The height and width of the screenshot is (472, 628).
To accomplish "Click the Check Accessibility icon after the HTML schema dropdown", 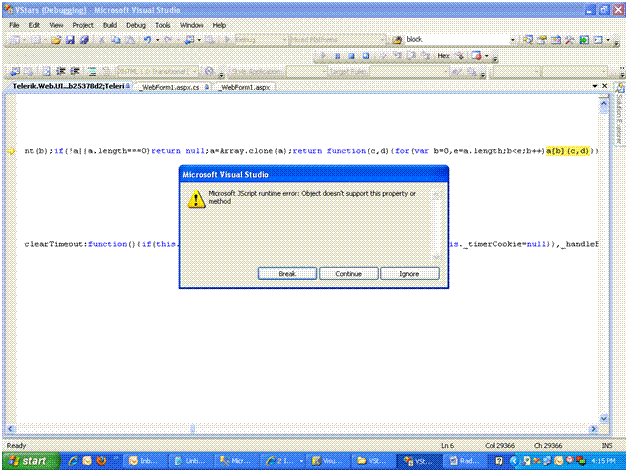I will coord(209,71).
